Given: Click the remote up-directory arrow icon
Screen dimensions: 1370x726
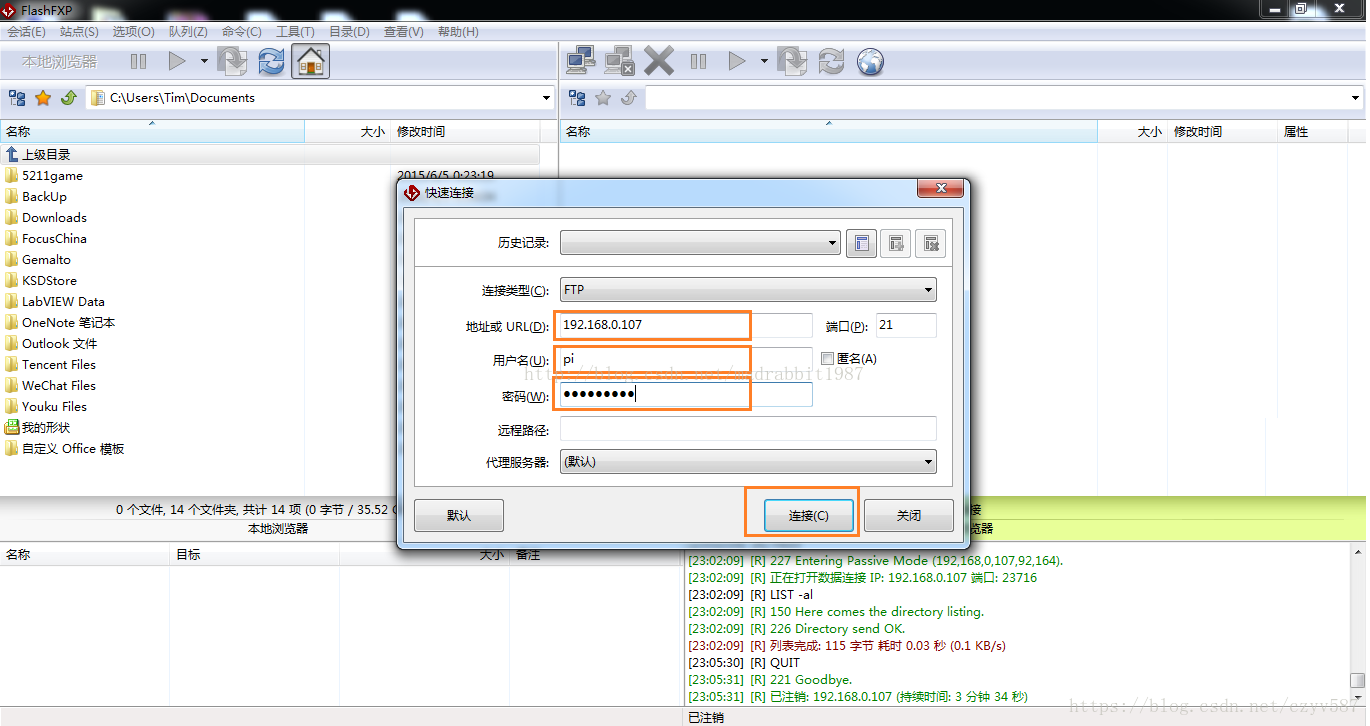Looking at the screenshot, I should (629, 98).
